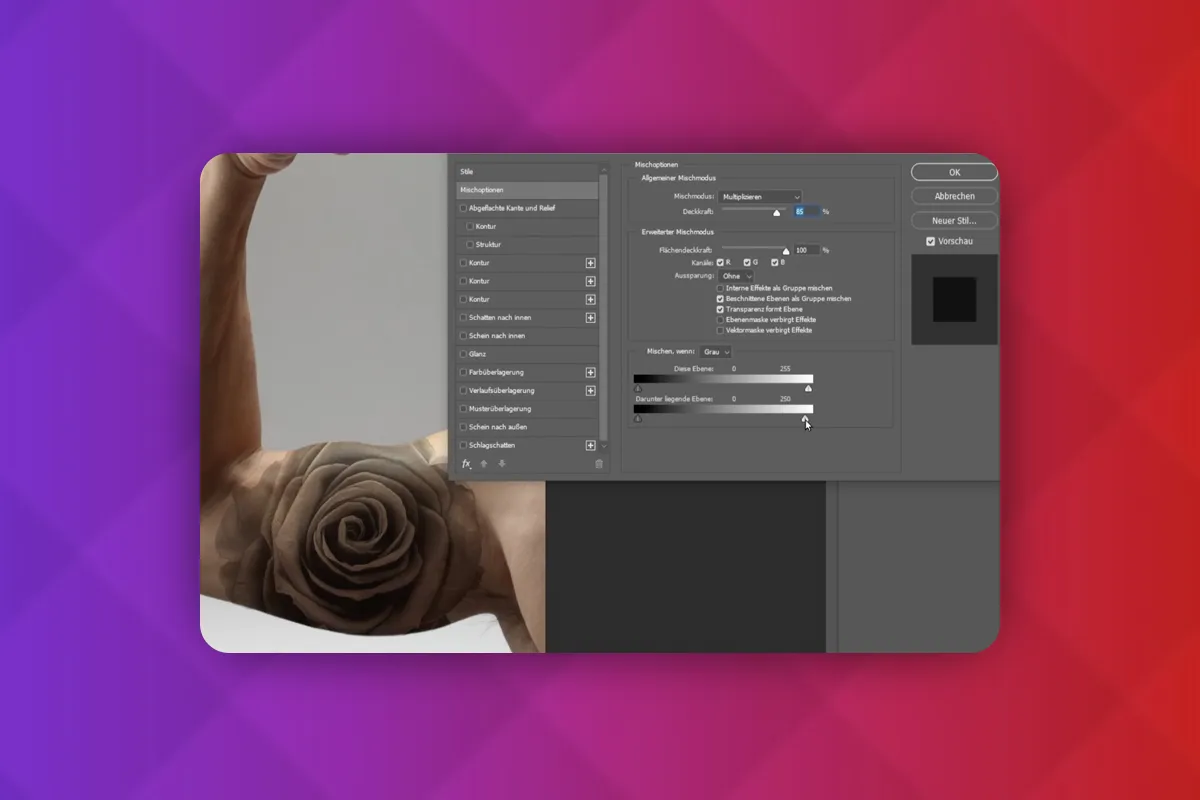Open the fx effects menu icon

tap(466, 464)
